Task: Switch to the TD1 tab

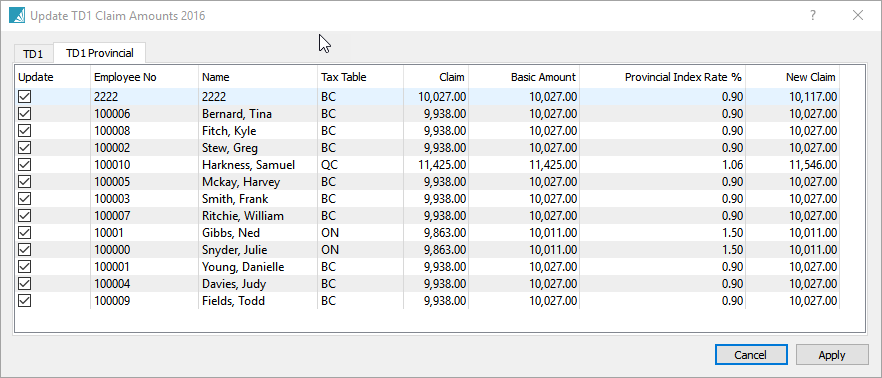Action: point(33,54)
